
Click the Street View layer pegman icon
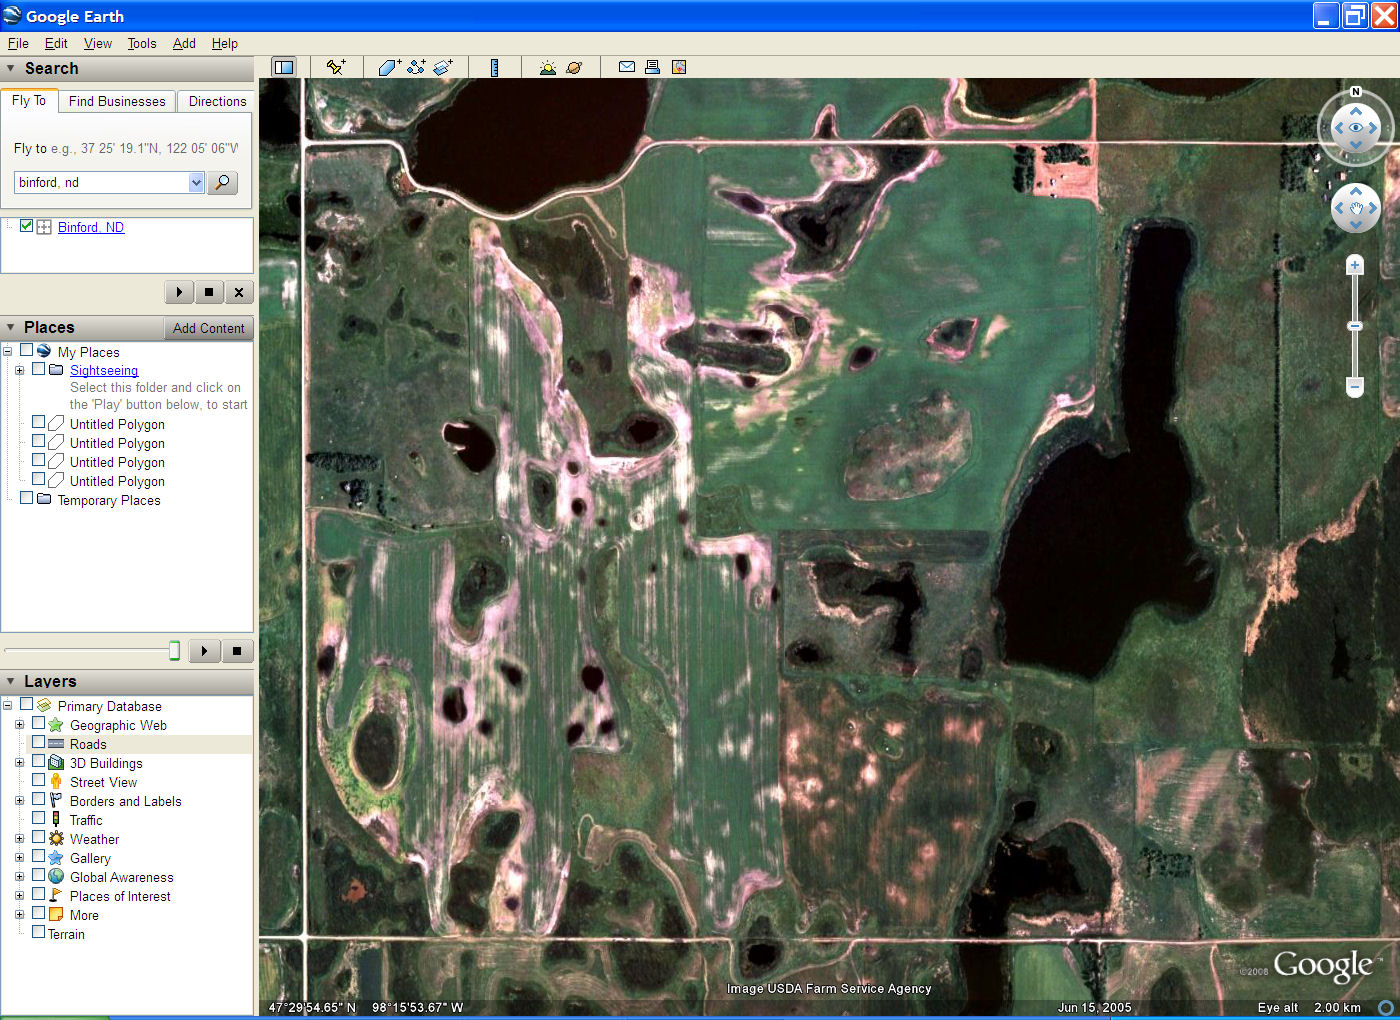(x=56, y=782)
